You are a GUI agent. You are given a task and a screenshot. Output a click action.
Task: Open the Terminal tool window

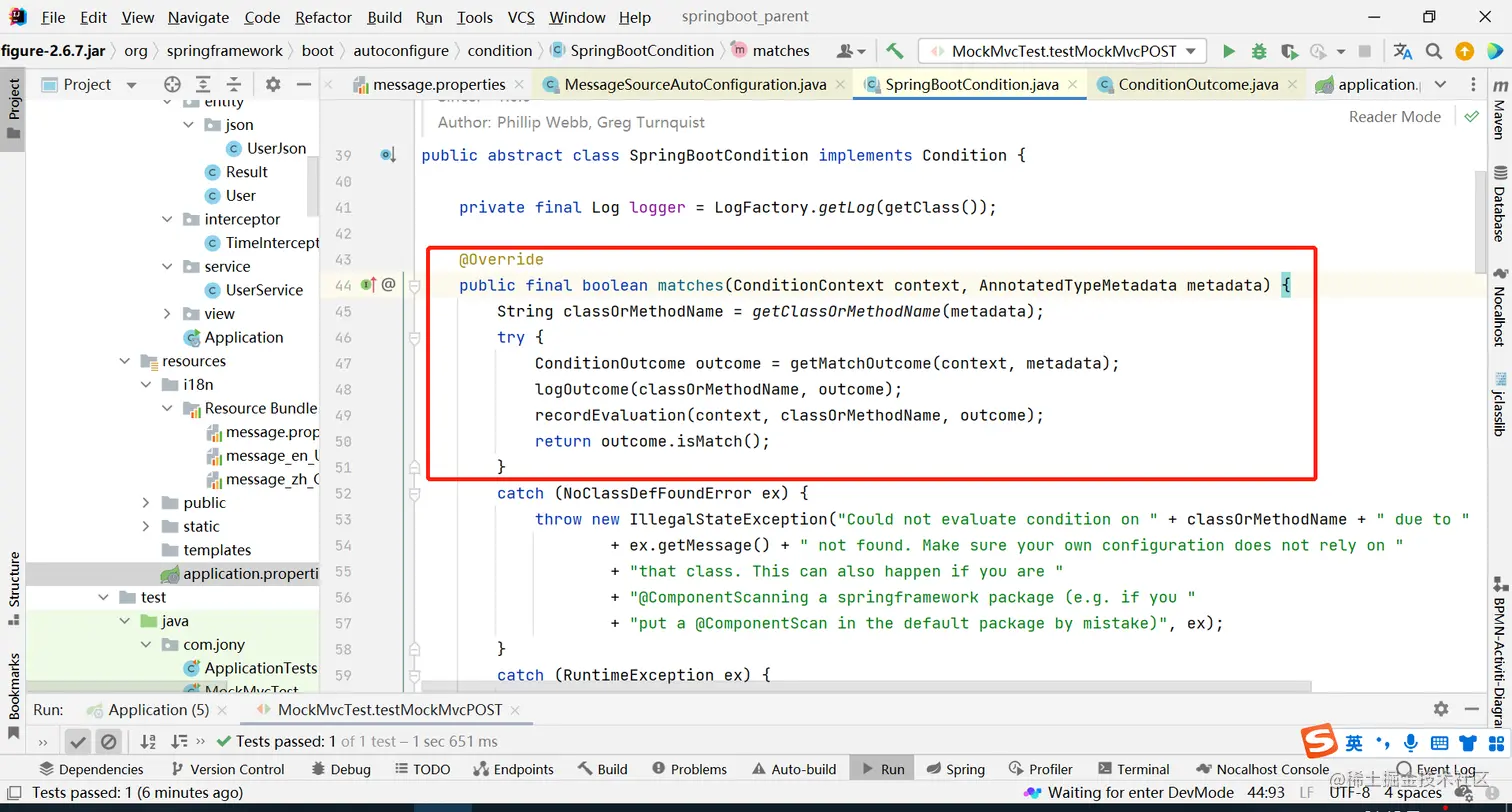pos(1133,769)
